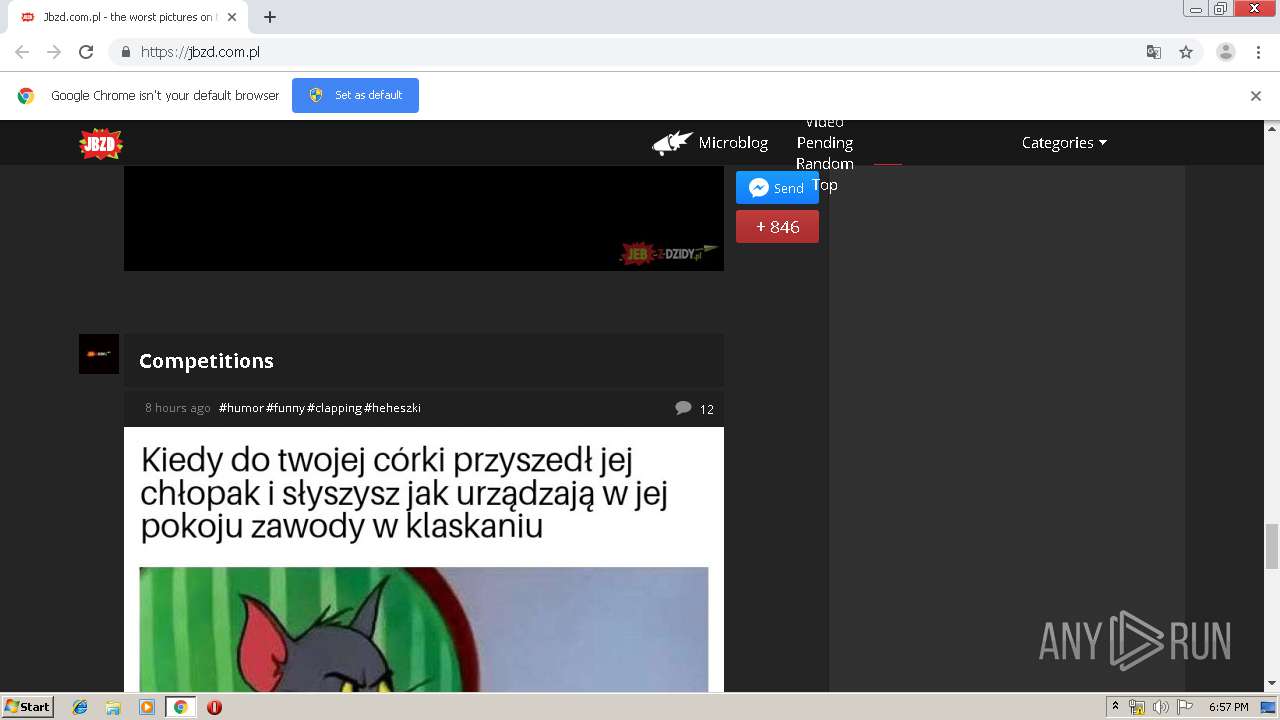The image size is (1280, 720).
Task: Filter by #funny tag
Action: 286,408
